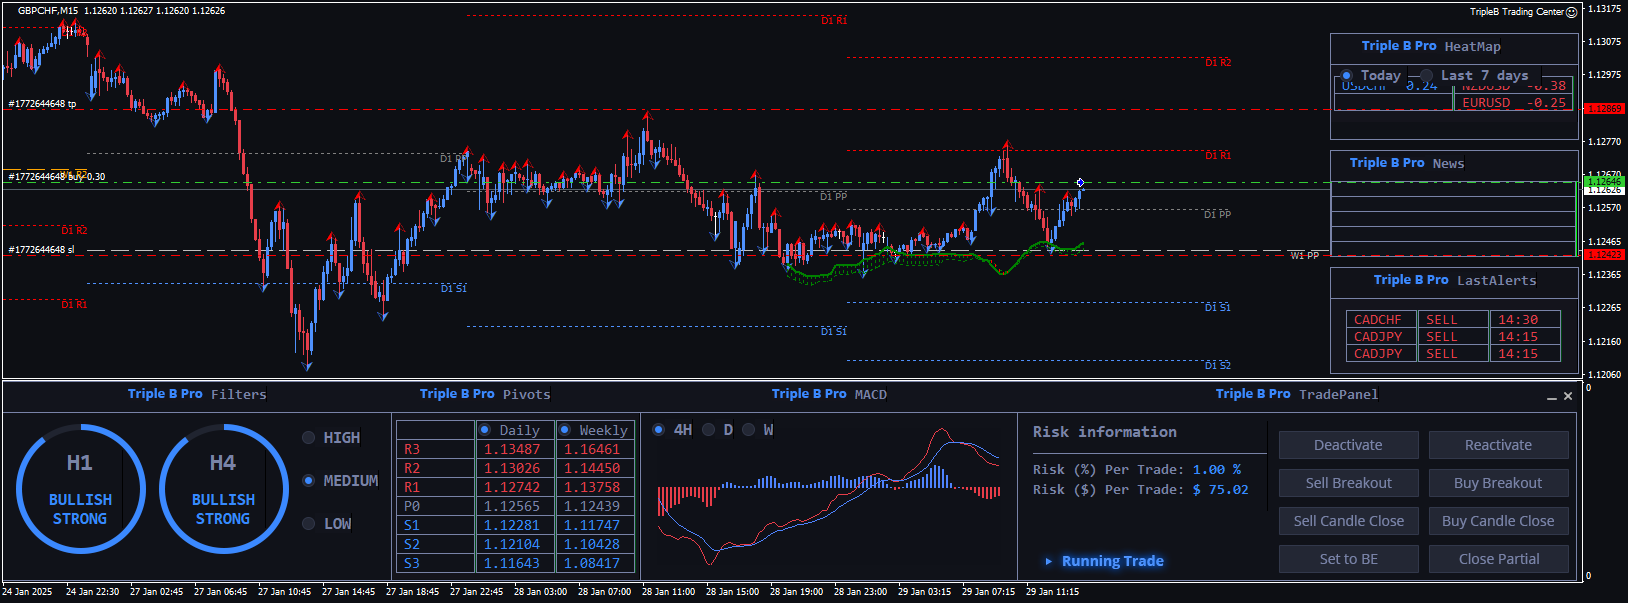Toggle the Weekly pivots column
The height and width of the screenshot is (603, 1628).
click(565, 430)
